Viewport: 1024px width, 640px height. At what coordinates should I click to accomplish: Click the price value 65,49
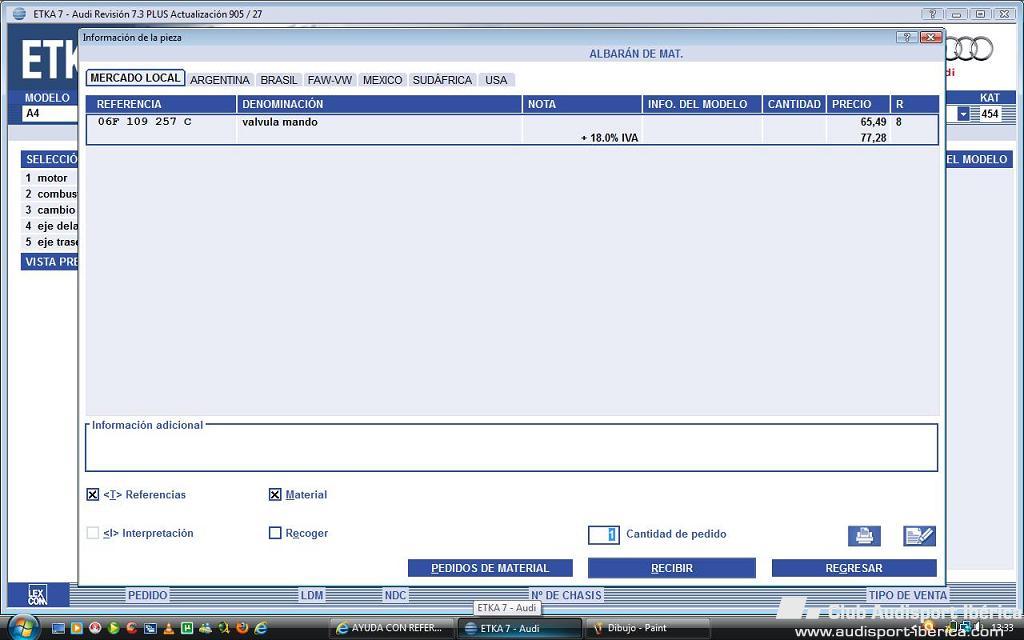coord(873,122)
